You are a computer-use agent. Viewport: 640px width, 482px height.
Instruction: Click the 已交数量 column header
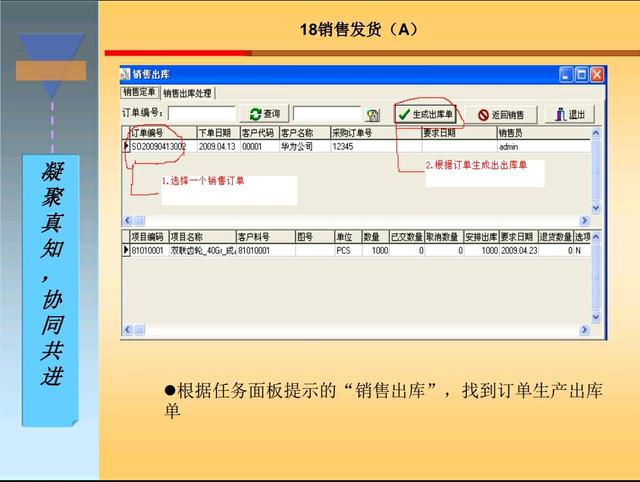tap(407, 237)
